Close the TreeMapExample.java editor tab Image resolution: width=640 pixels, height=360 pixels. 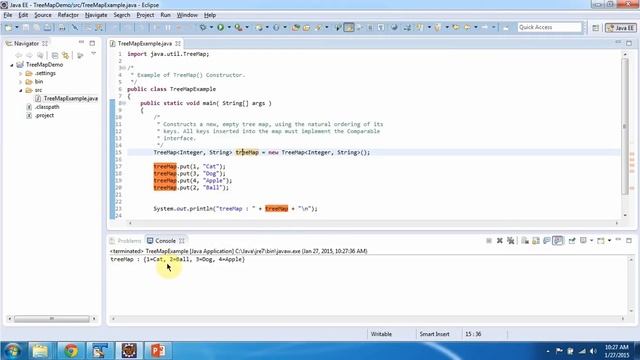[x=178, y=43]
